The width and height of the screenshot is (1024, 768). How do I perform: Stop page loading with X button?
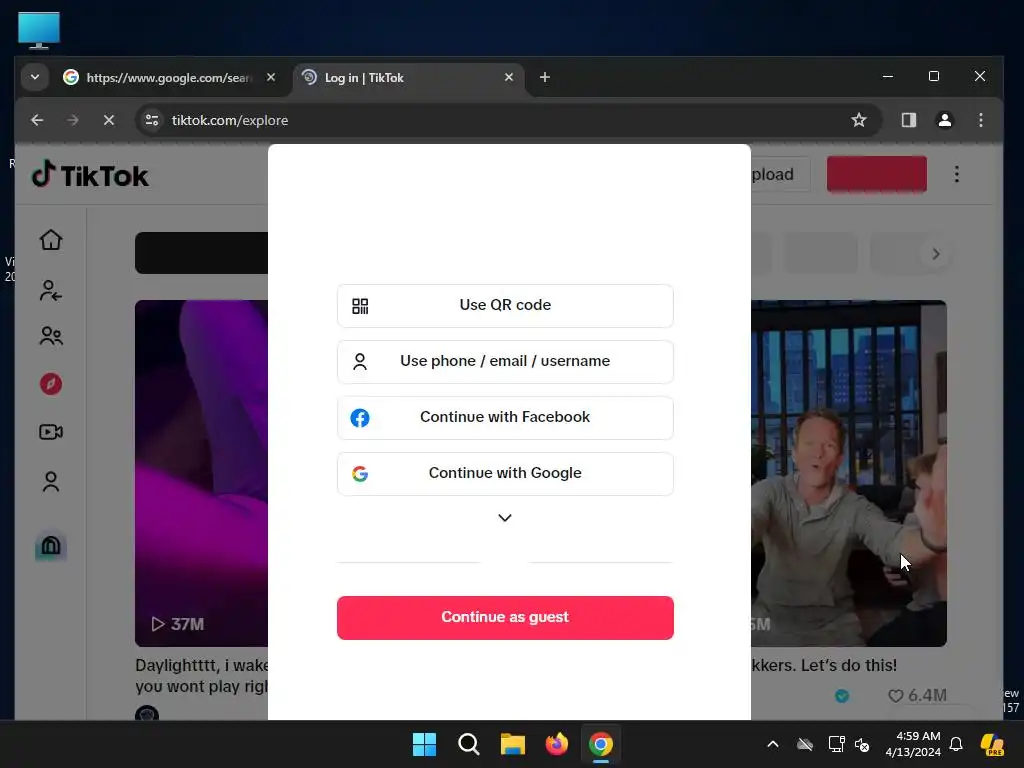(x=109, y=120)
